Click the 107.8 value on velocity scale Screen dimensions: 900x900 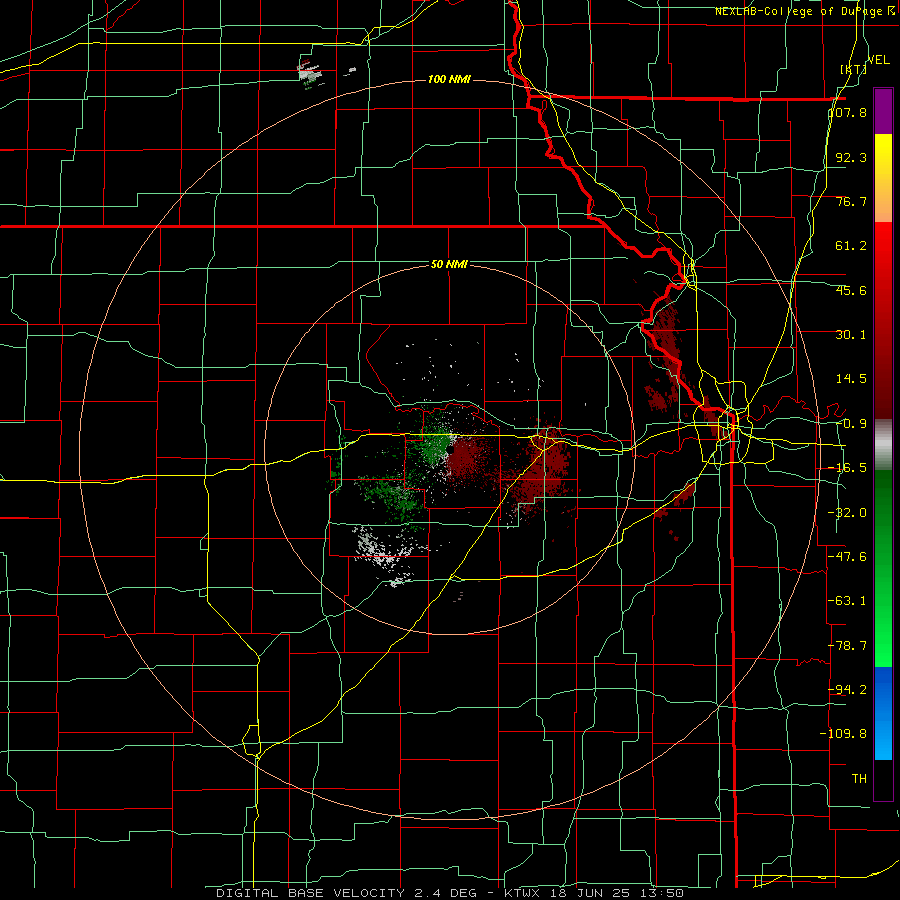(x=848, y=112)
